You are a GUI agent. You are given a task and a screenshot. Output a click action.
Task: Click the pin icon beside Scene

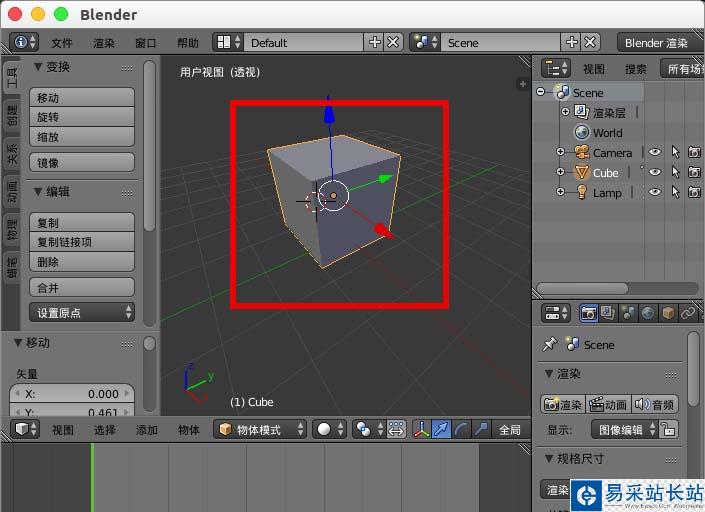point(549,344)
